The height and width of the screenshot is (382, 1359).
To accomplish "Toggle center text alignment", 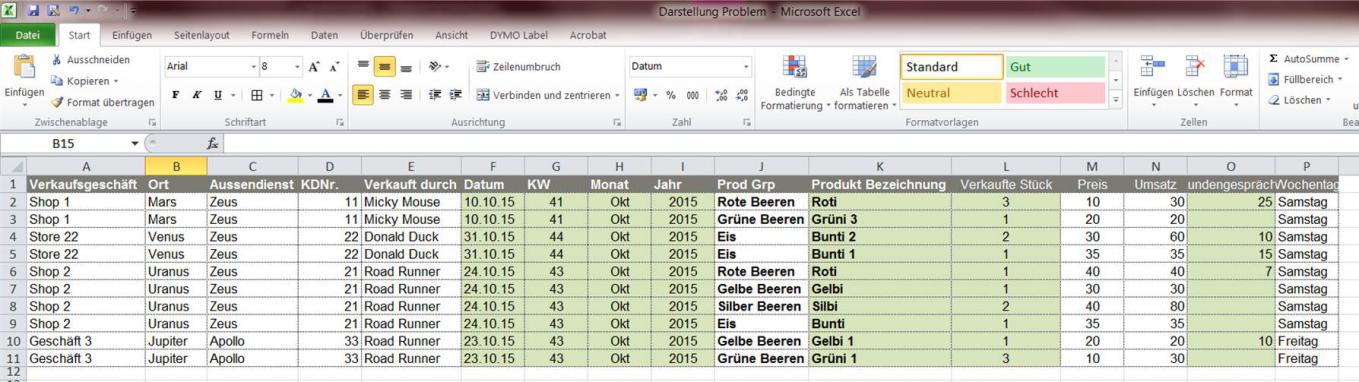I will [385, 95].
